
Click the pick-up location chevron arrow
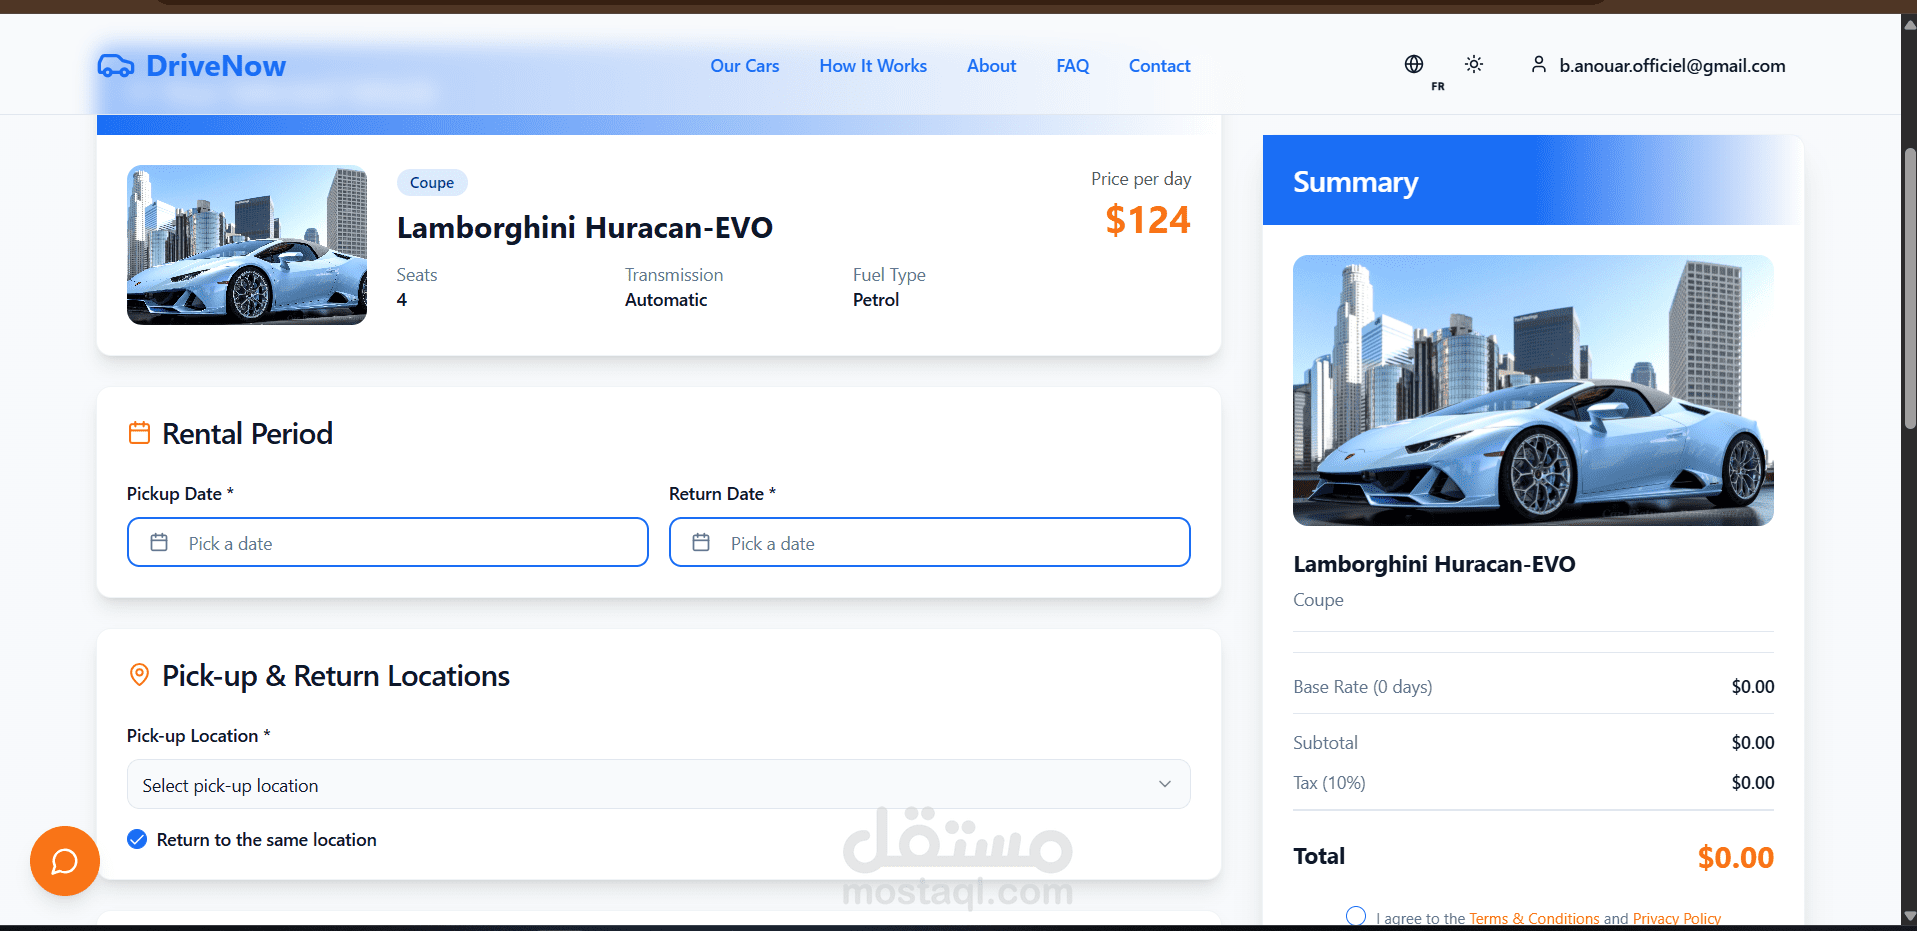click(1164, 784)
